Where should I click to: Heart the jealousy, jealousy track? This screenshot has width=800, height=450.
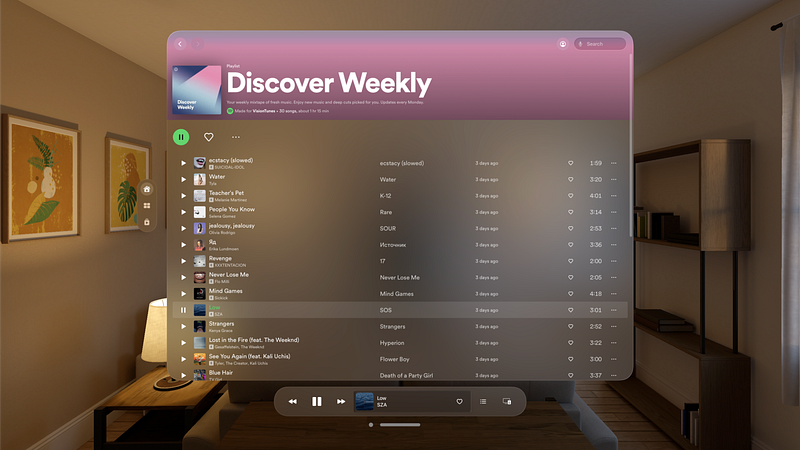coord(570,229)
